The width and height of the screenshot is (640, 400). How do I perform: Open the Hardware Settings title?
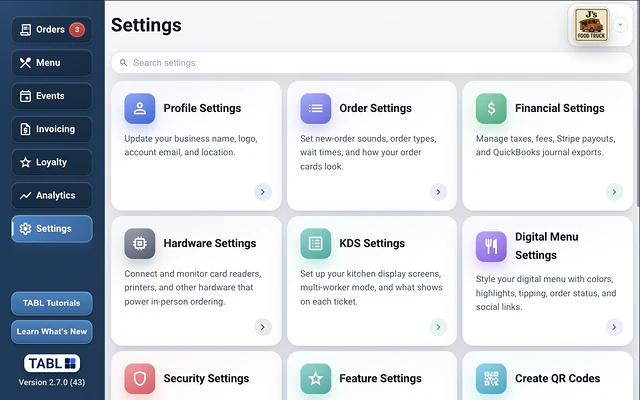point(210,243)
